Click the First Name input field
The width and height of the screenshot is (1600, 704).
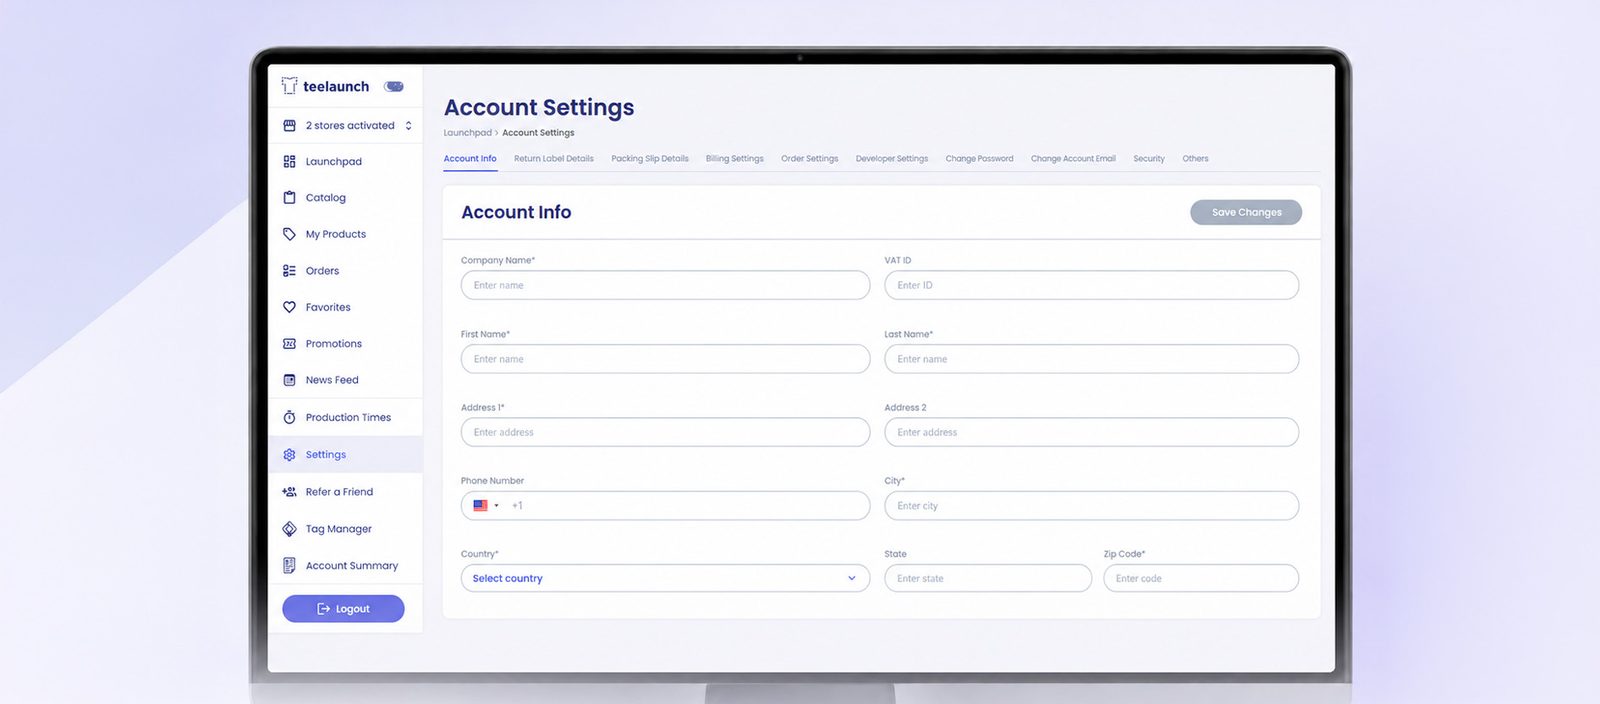click(x=665, y=359)
